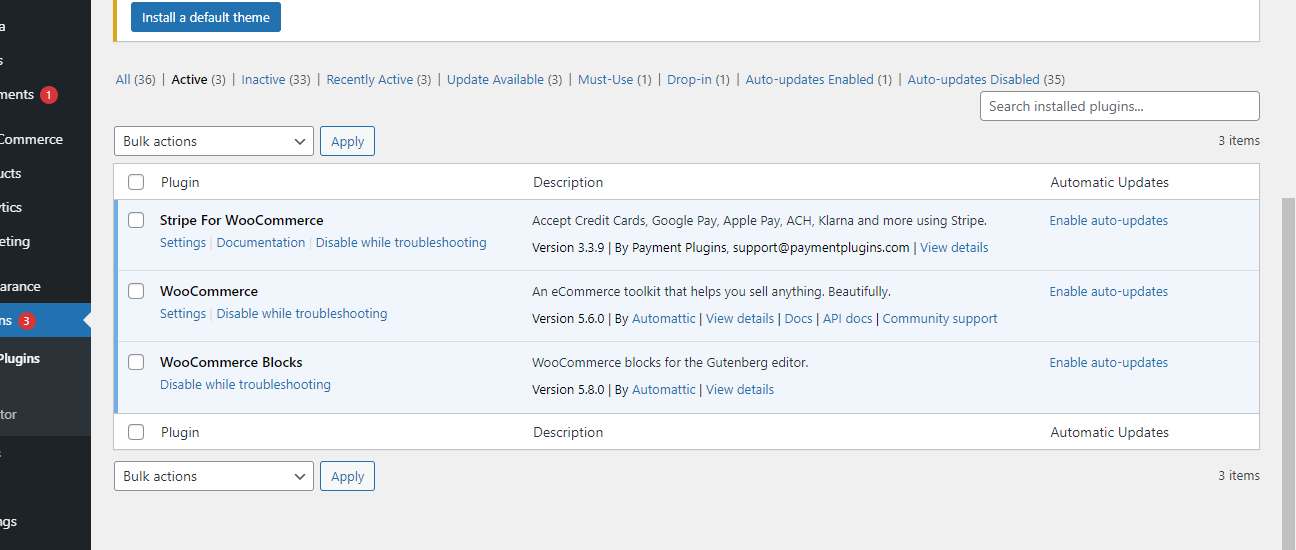Show All (36) plugins filter
This screenshot has width=1296, height=550.
136,79
